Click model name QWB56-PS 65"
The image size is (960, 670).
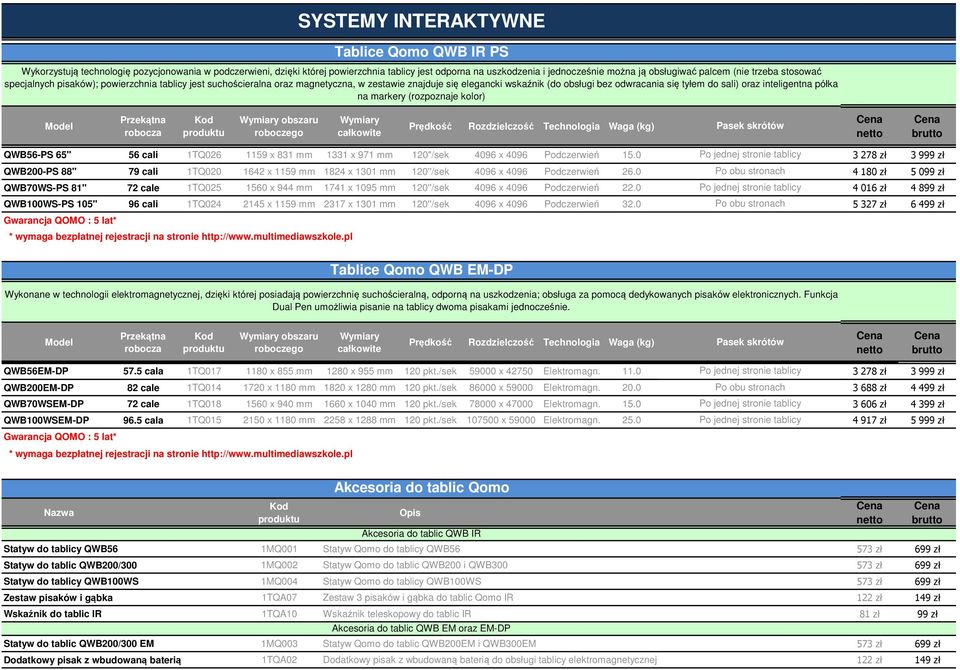(x=37, y=155)
